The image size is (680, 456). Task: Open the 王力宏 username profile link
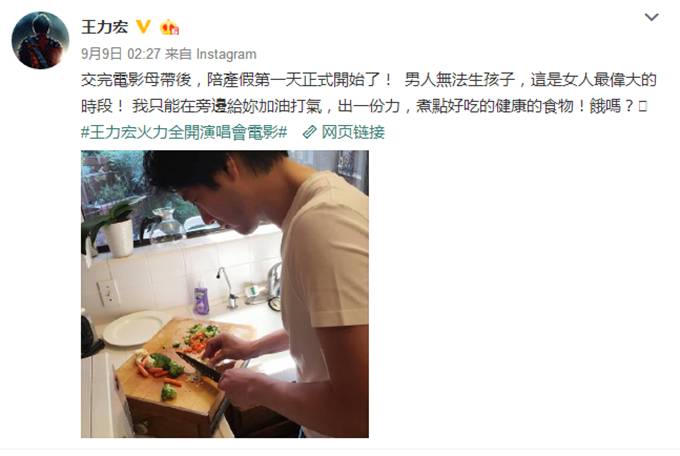click(105, 27)
